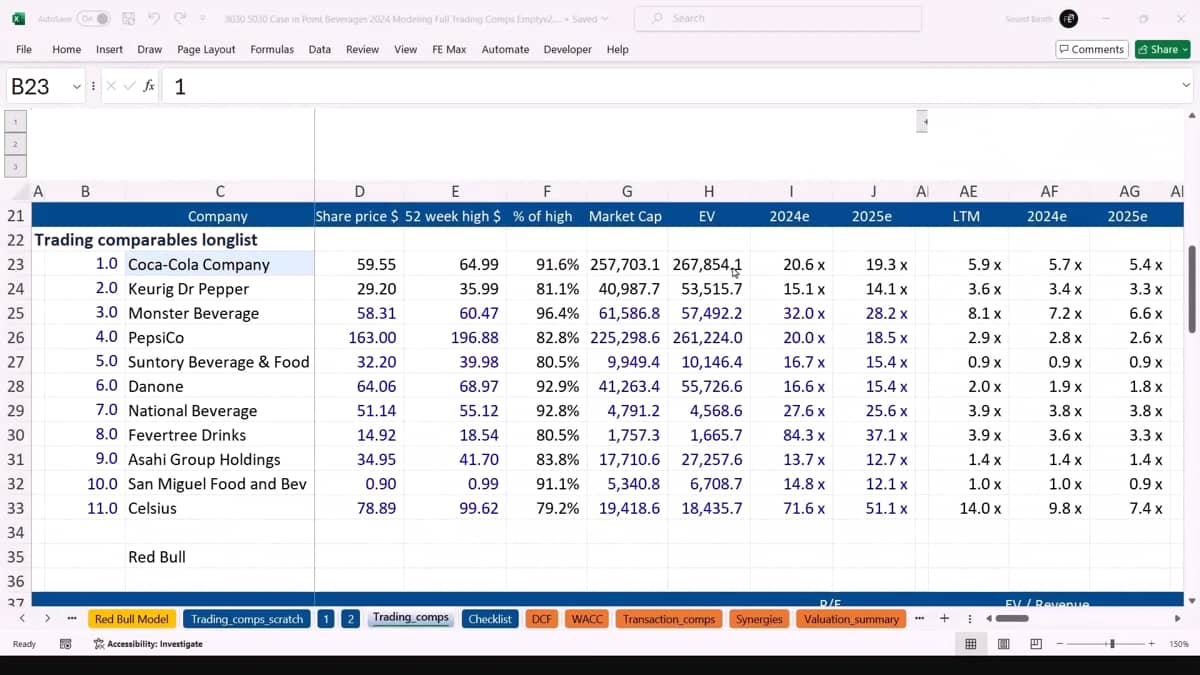Select row 23 header
The height and width of the screenshot is (675, 1200).
[x=15, y=264]
